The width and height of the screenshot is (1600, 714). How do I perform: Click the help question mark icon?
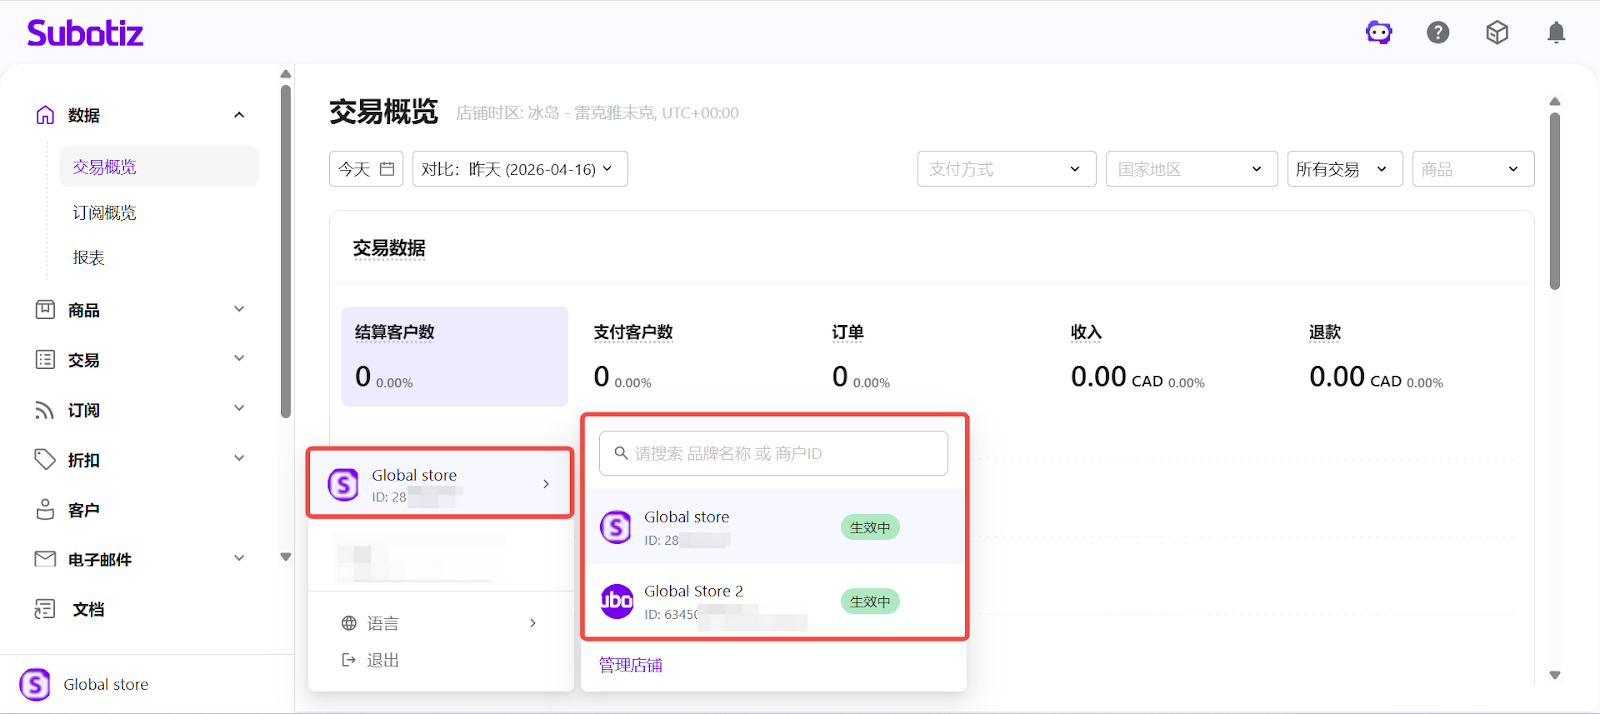(x=1438, y=33)
